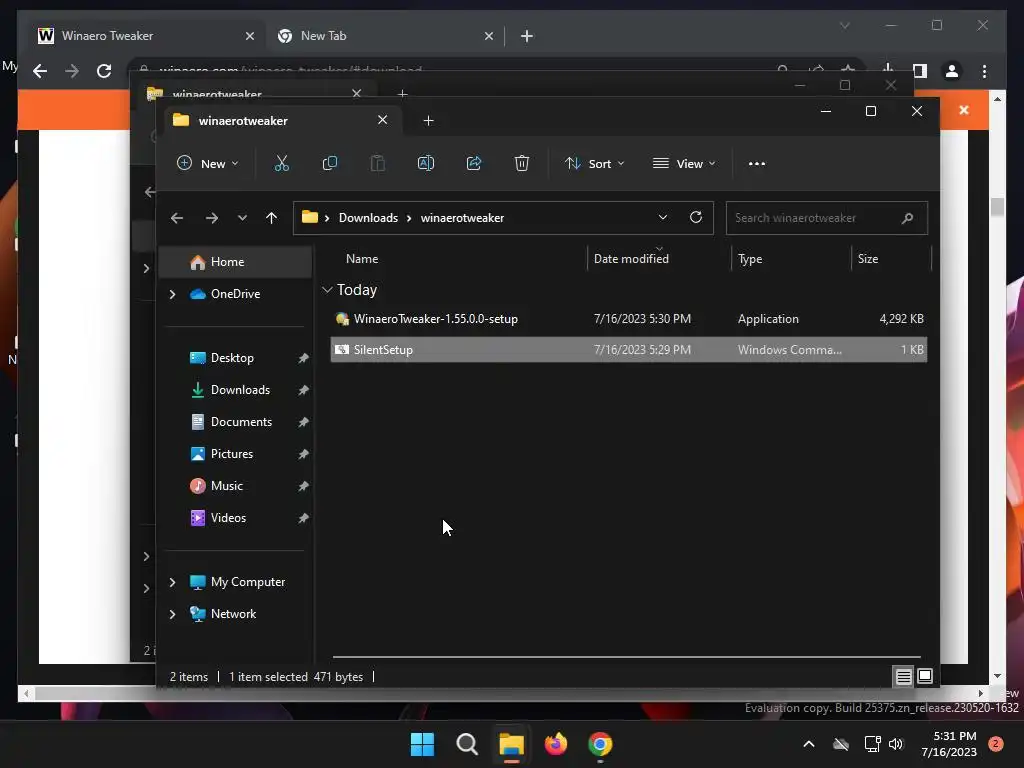
Task: Click the Copy icon in the toolbar
Action: [x=330, y=163]
